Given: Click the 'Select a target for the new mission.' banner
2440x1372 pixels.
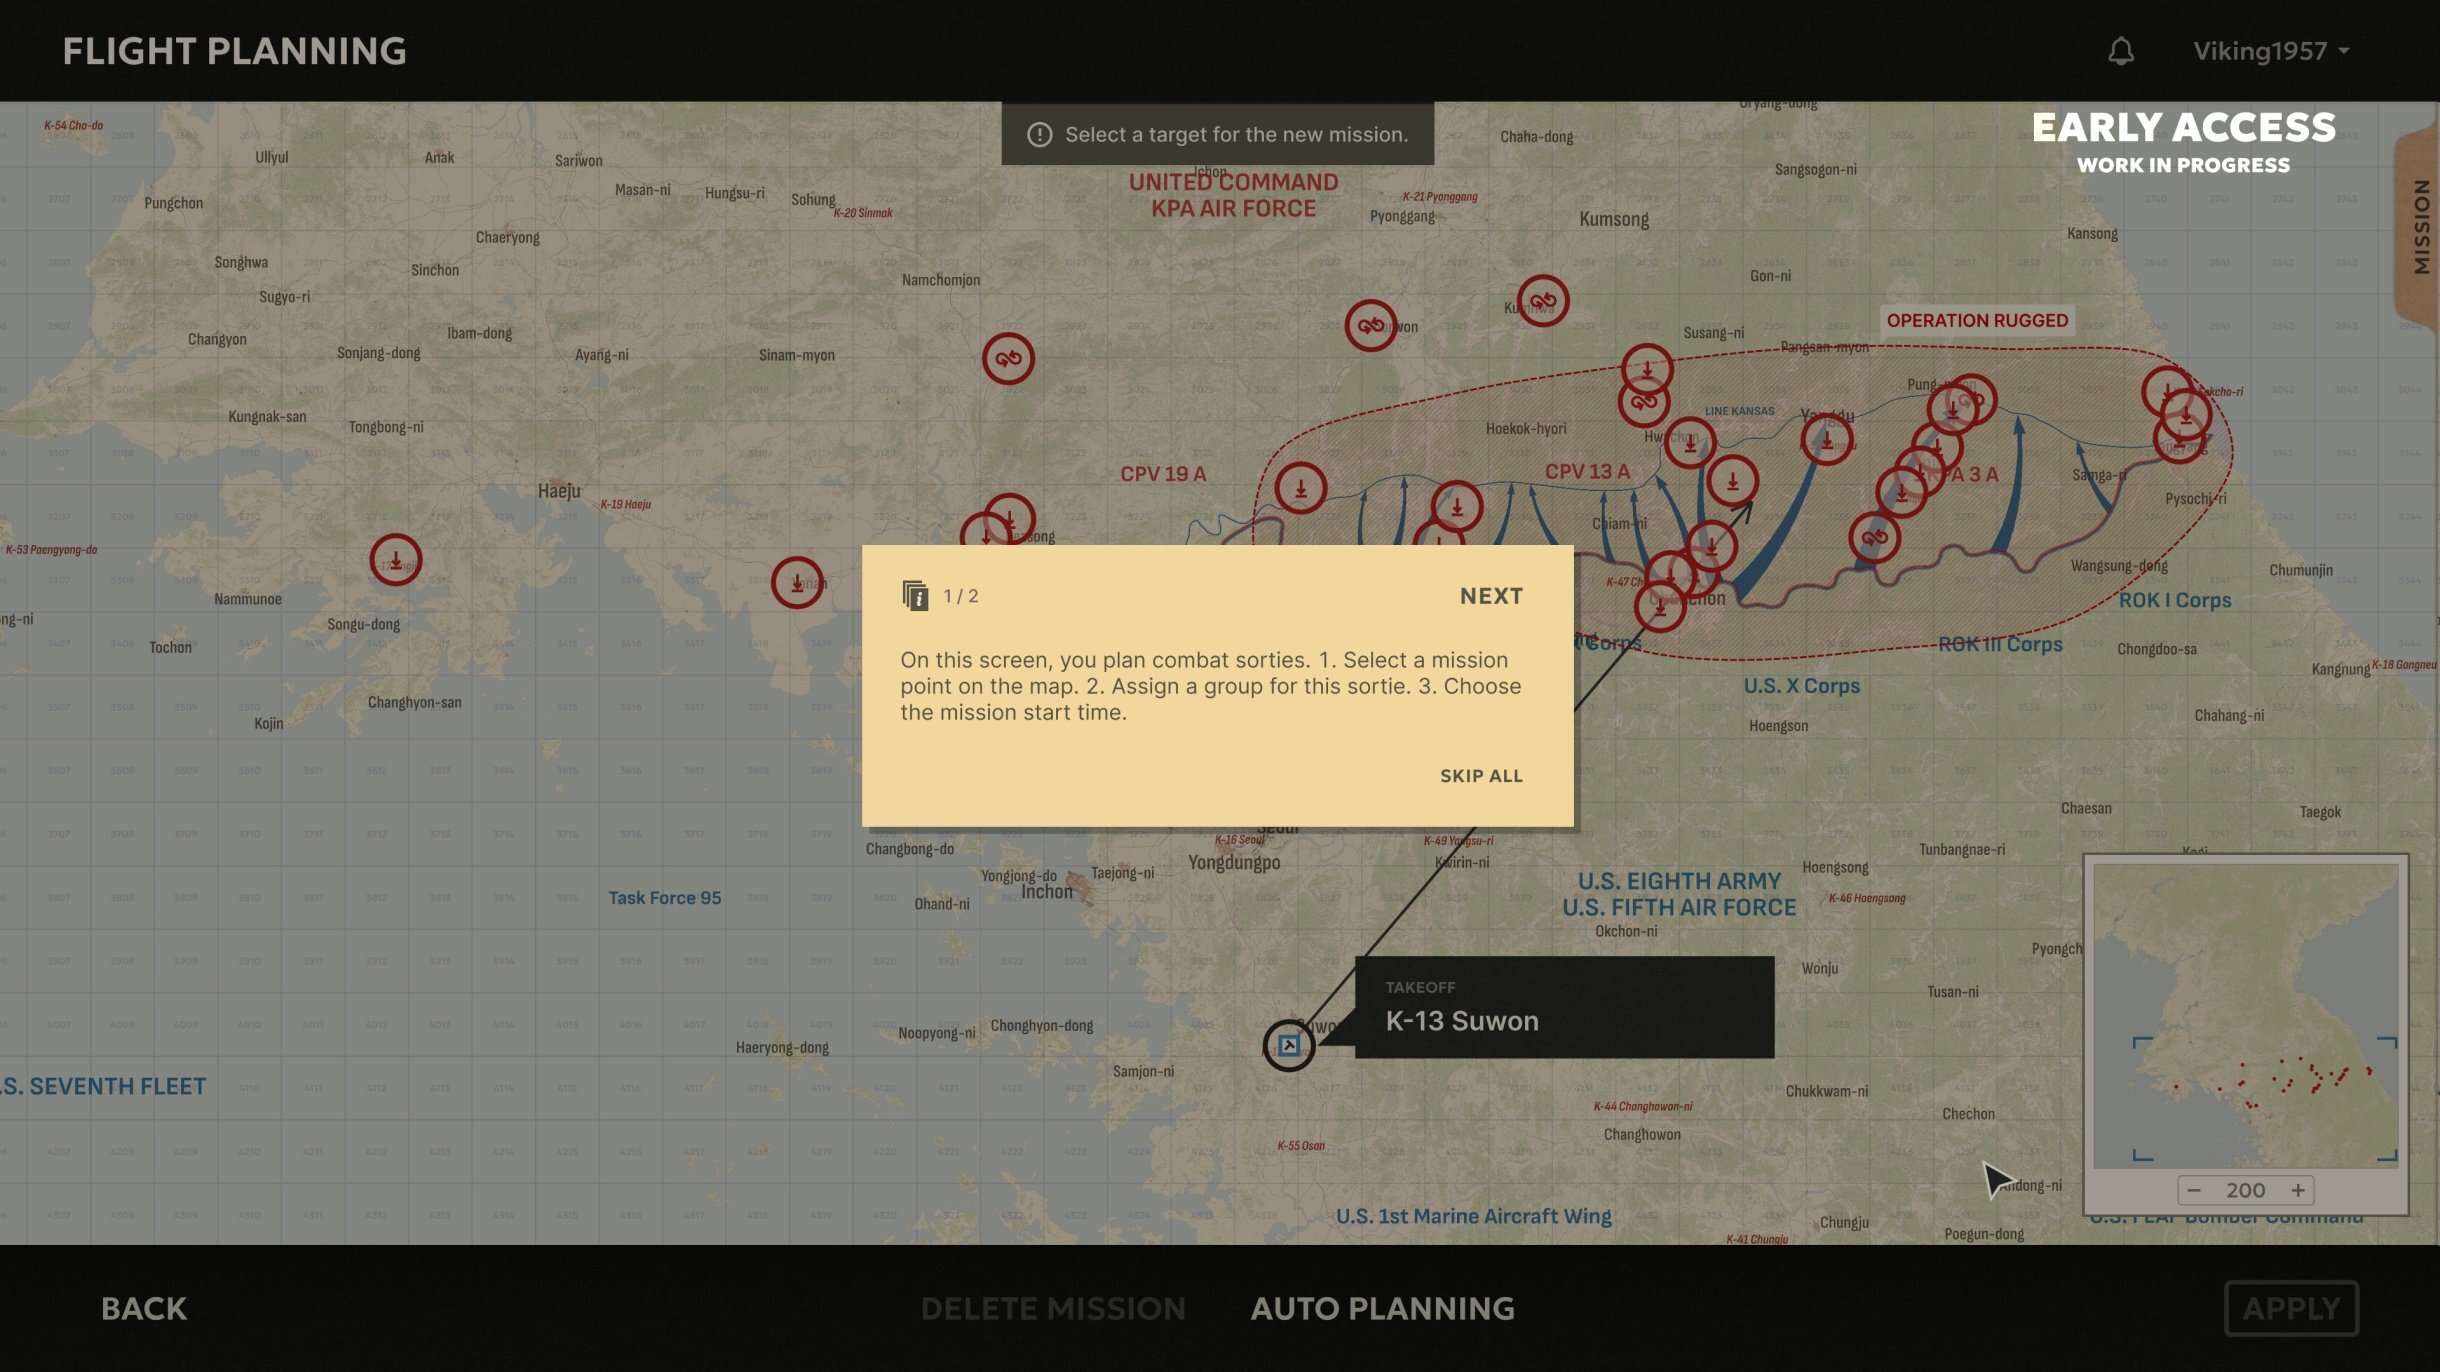Looking at the screenshot, I should 1218,134.
